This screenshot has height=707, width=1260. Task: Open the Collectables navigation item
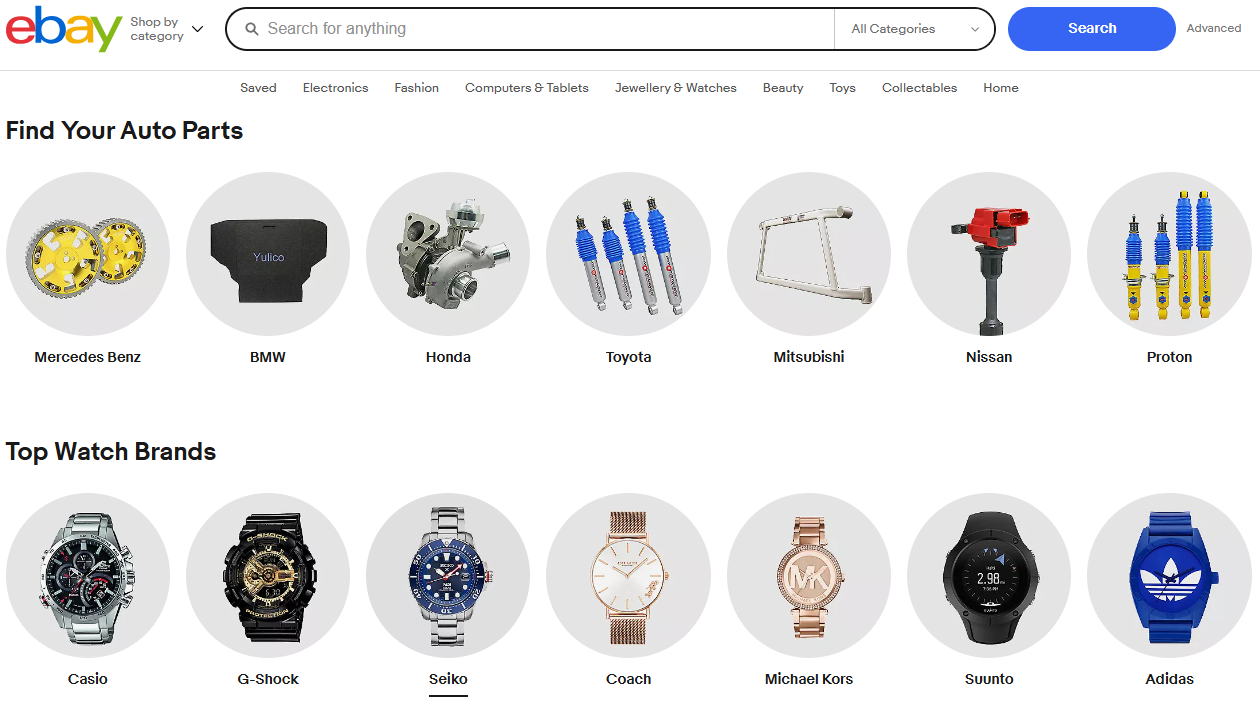pyautogui.click(x=919, y=88)
